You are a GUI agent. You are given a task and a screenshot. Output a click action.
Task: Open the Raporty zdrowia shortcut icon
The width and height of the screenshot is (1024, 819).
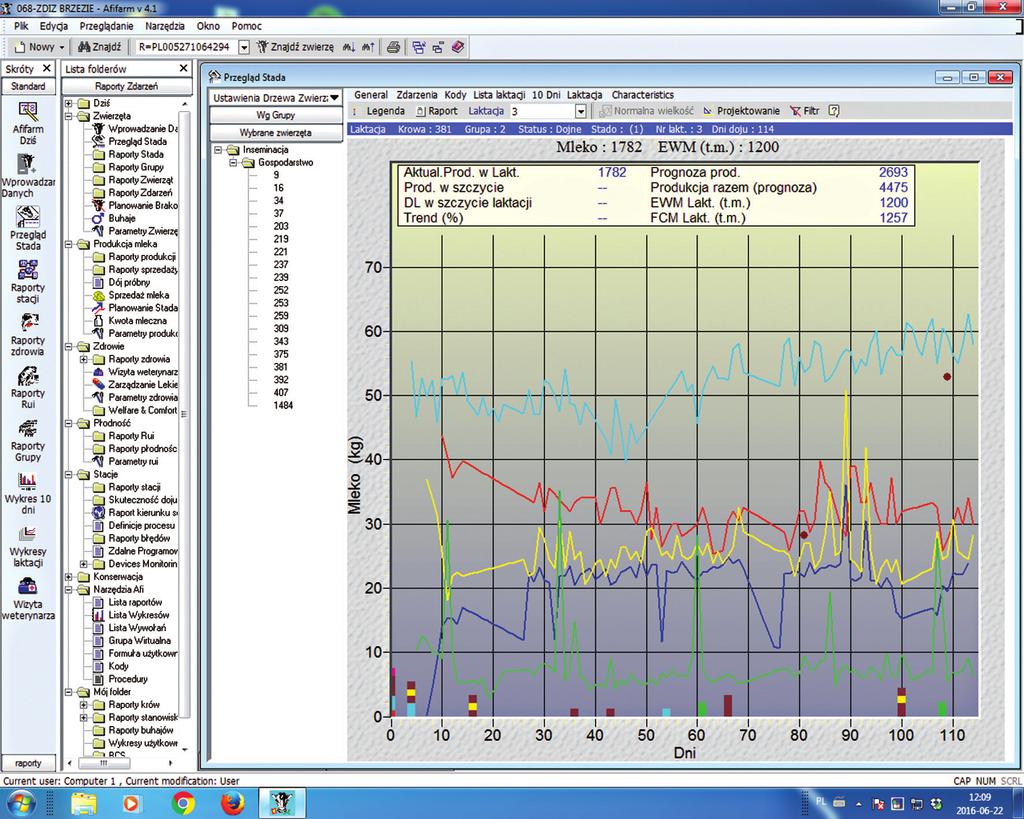point(28,323)
